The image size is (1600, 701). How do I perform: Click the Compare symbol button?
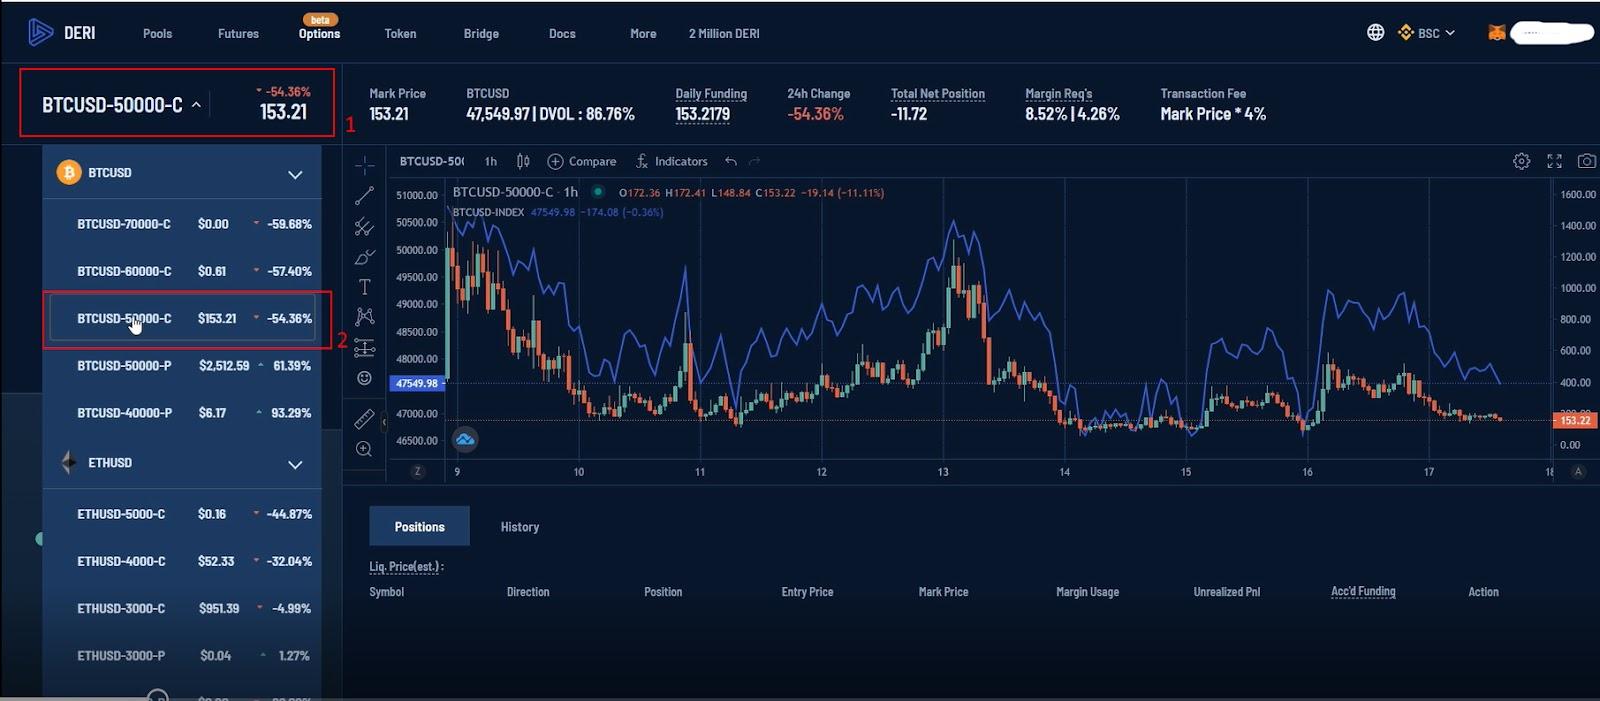tap(582, 161)
